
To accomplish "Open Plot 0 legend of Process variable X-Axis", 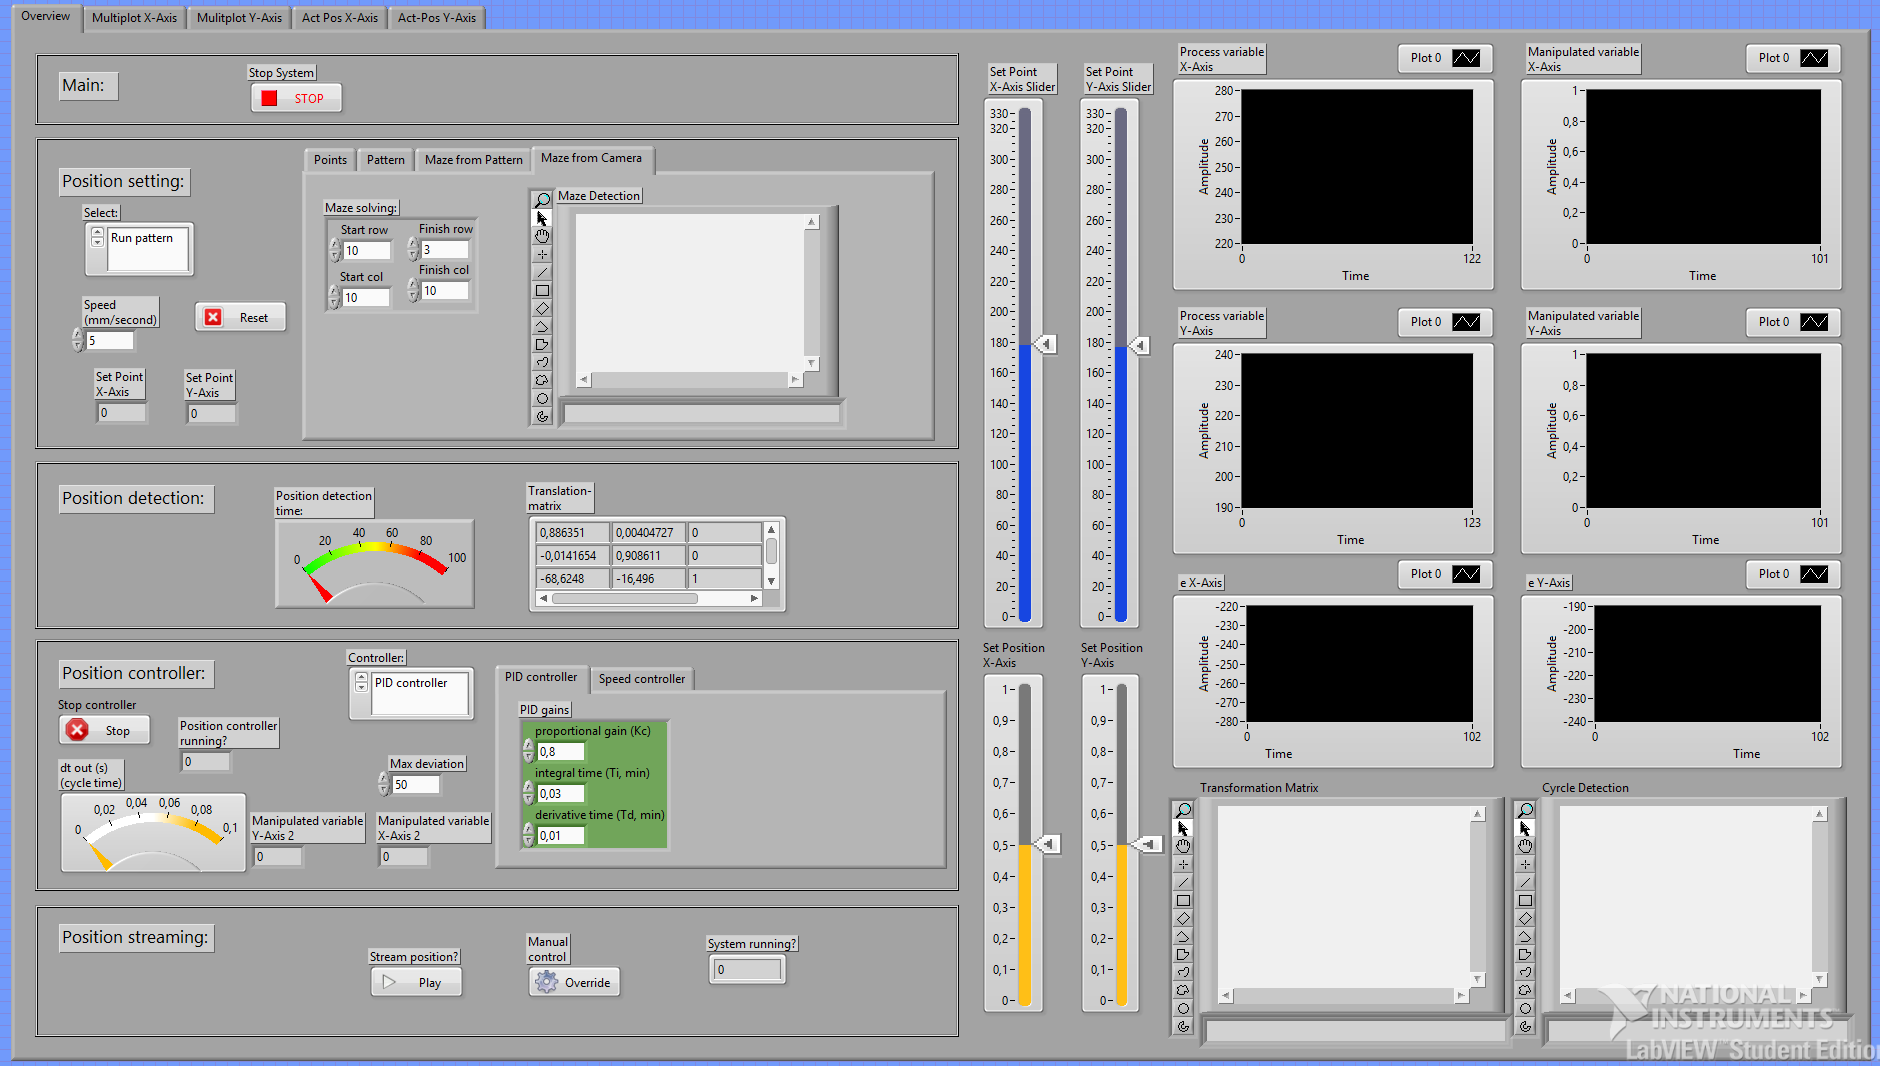I will tap(1445, 58).
